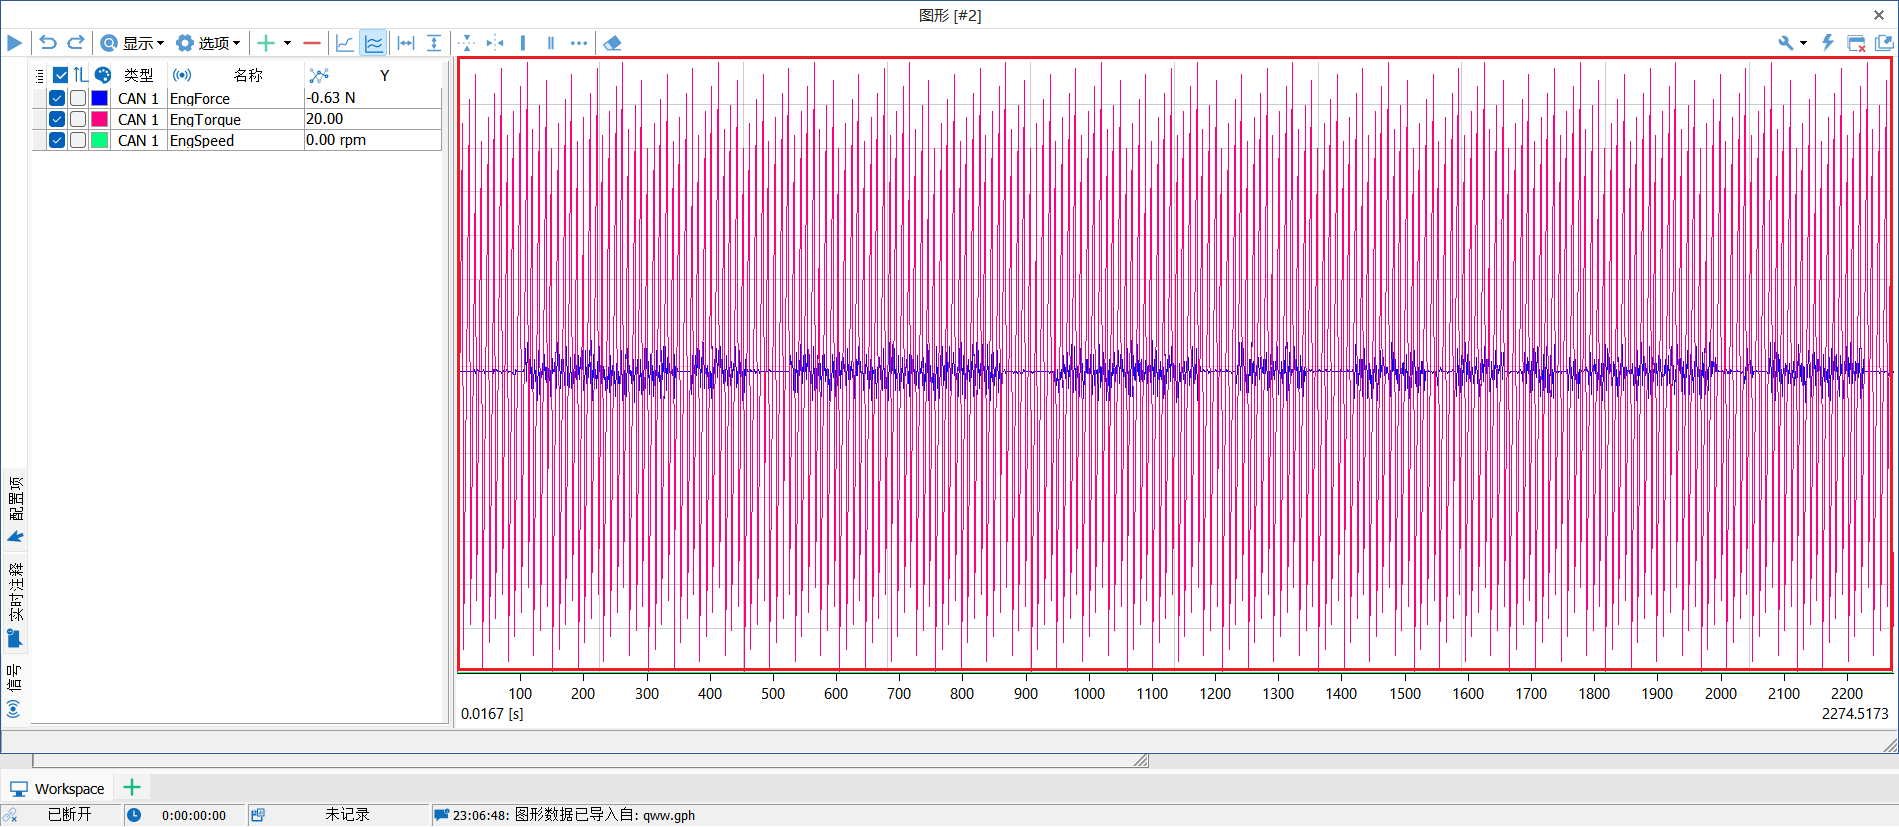Click the horizontal zoom arrows with dotted line icon
Screen dimensions: 1899x827
495,43
